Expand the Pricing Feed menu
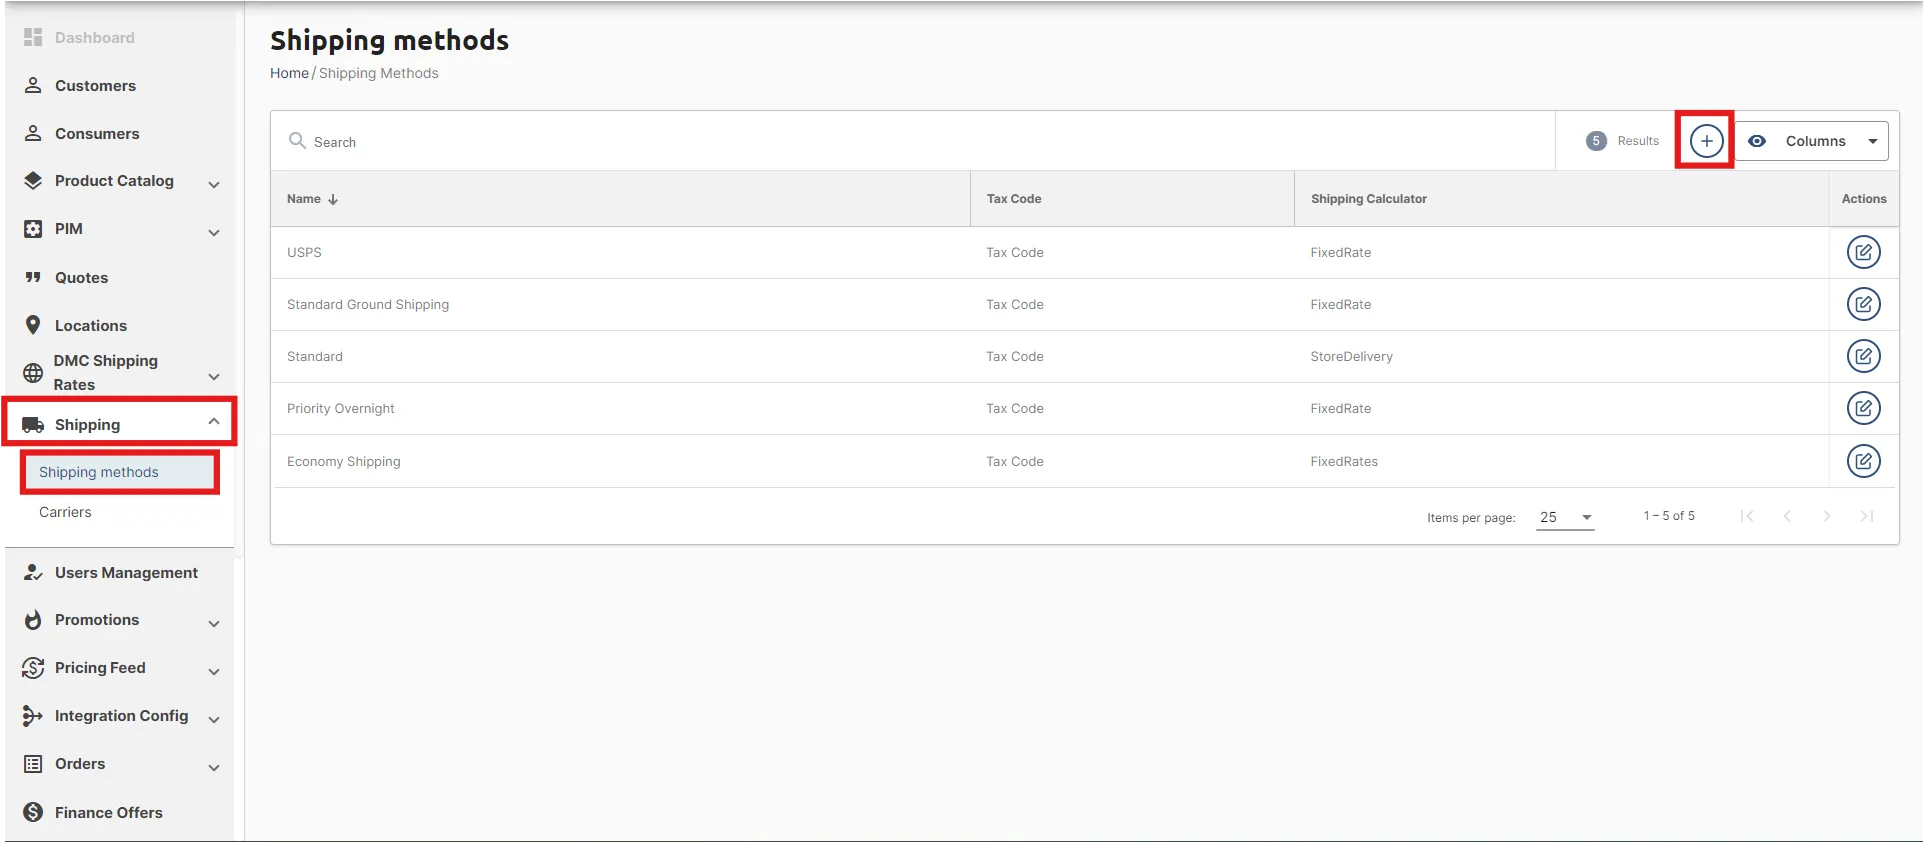This screenshot has height=842, width=1923. [x=213, y=672]
